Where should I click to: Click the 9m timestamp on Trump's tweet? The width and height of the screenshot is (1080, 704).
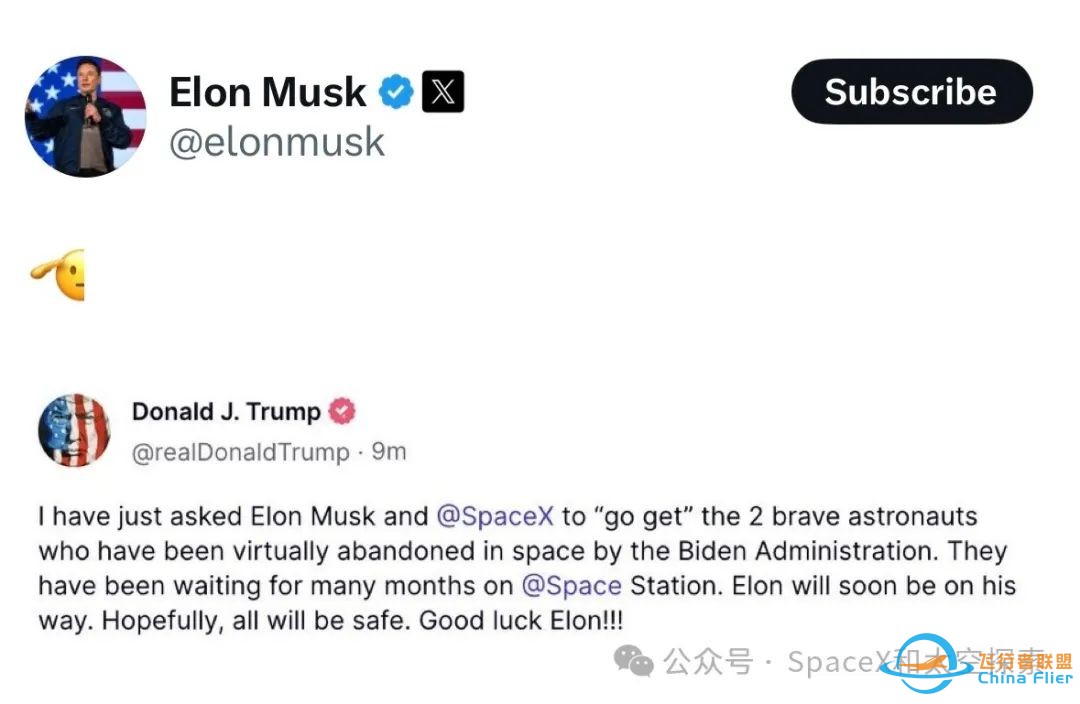[x=390, y=452]
